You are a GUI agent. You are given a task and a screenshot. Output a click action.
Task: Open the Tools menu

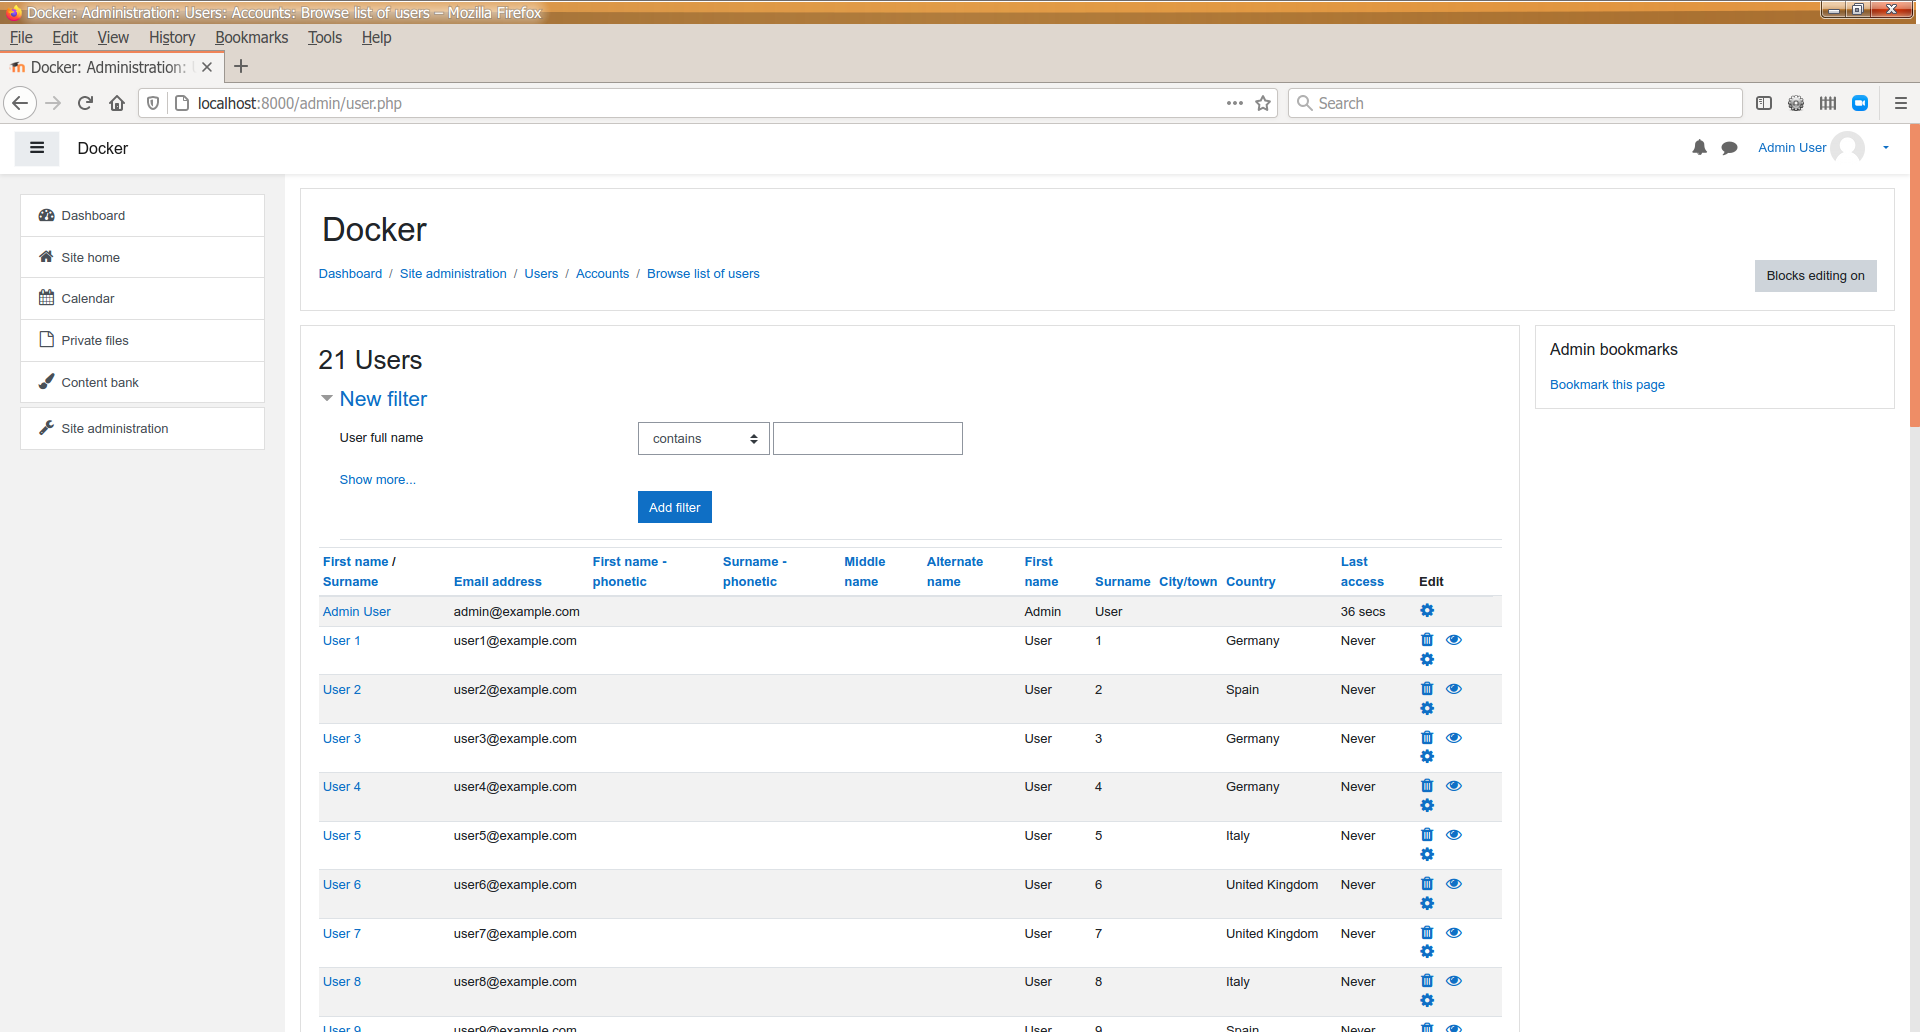coord(325,37)
